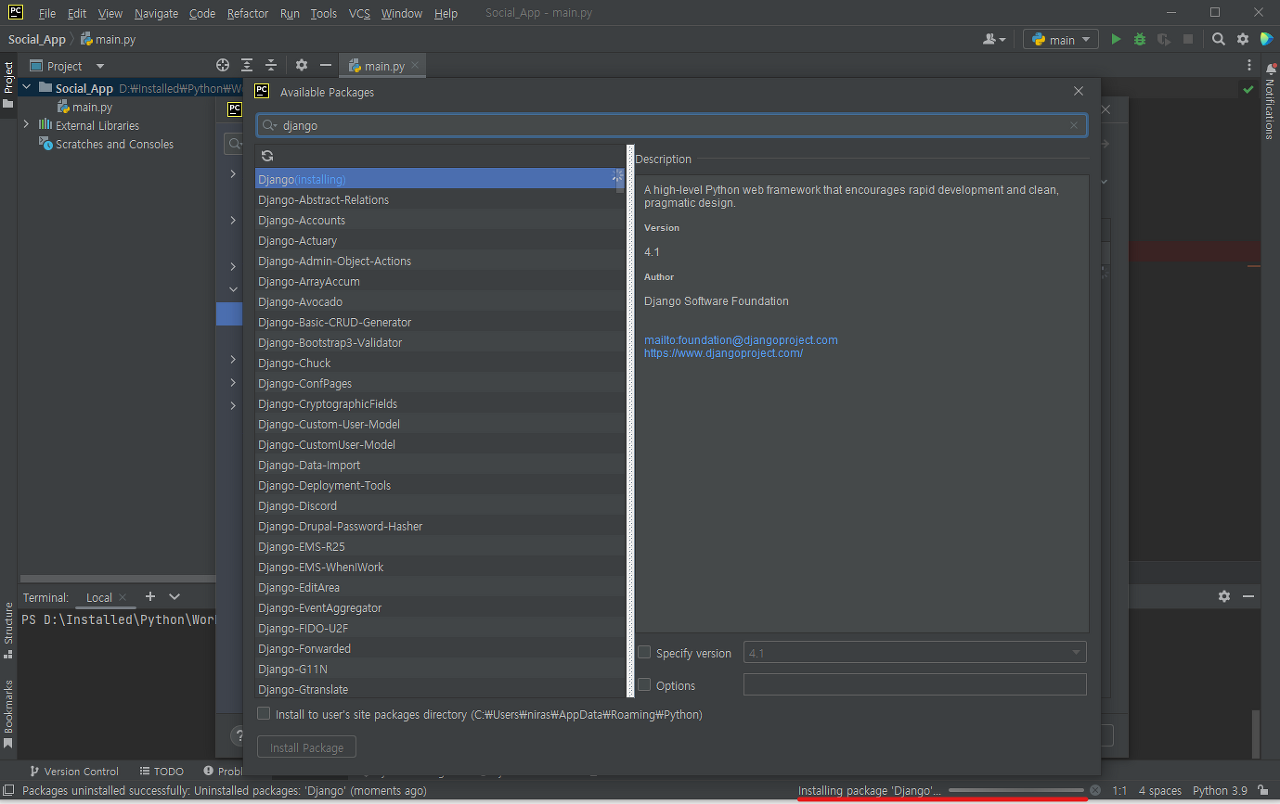Open the TODO tool window
This screenshot has height=804, width=1280.
coord(161,771)
